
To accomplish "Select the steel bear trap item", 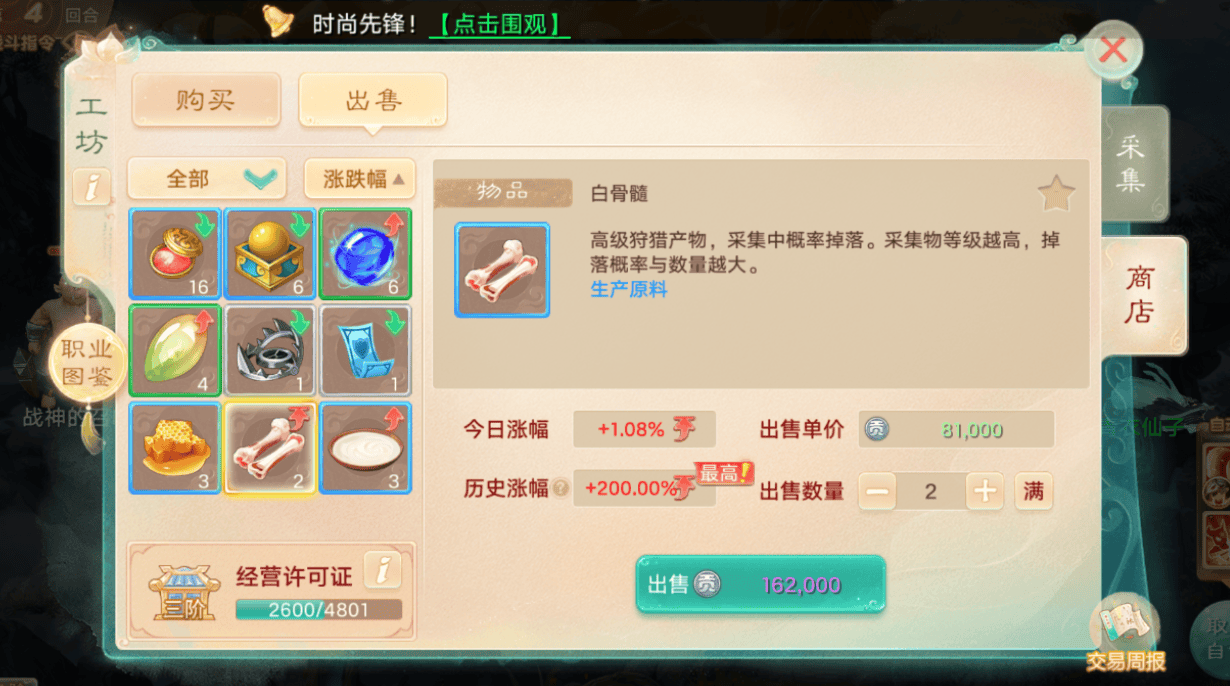I will click(x=271, y=350).
